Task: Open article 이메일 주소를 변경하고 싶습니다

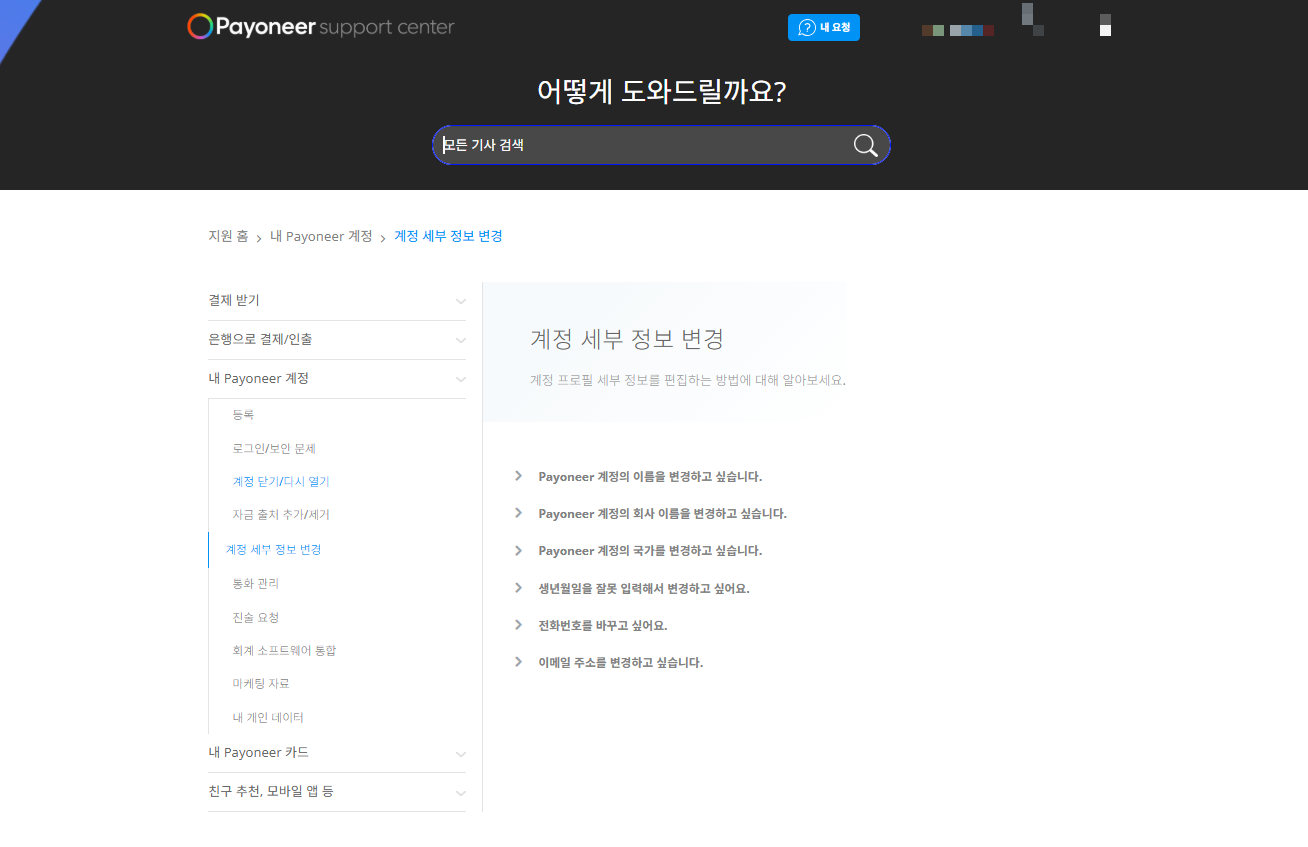Action: [x=620, y=662]
